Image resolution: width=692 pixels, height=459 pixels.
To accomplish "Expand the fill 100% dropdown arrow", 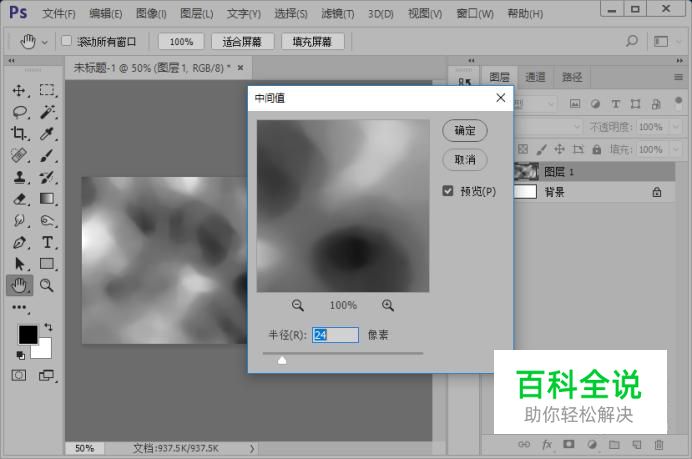I will 676,150.
